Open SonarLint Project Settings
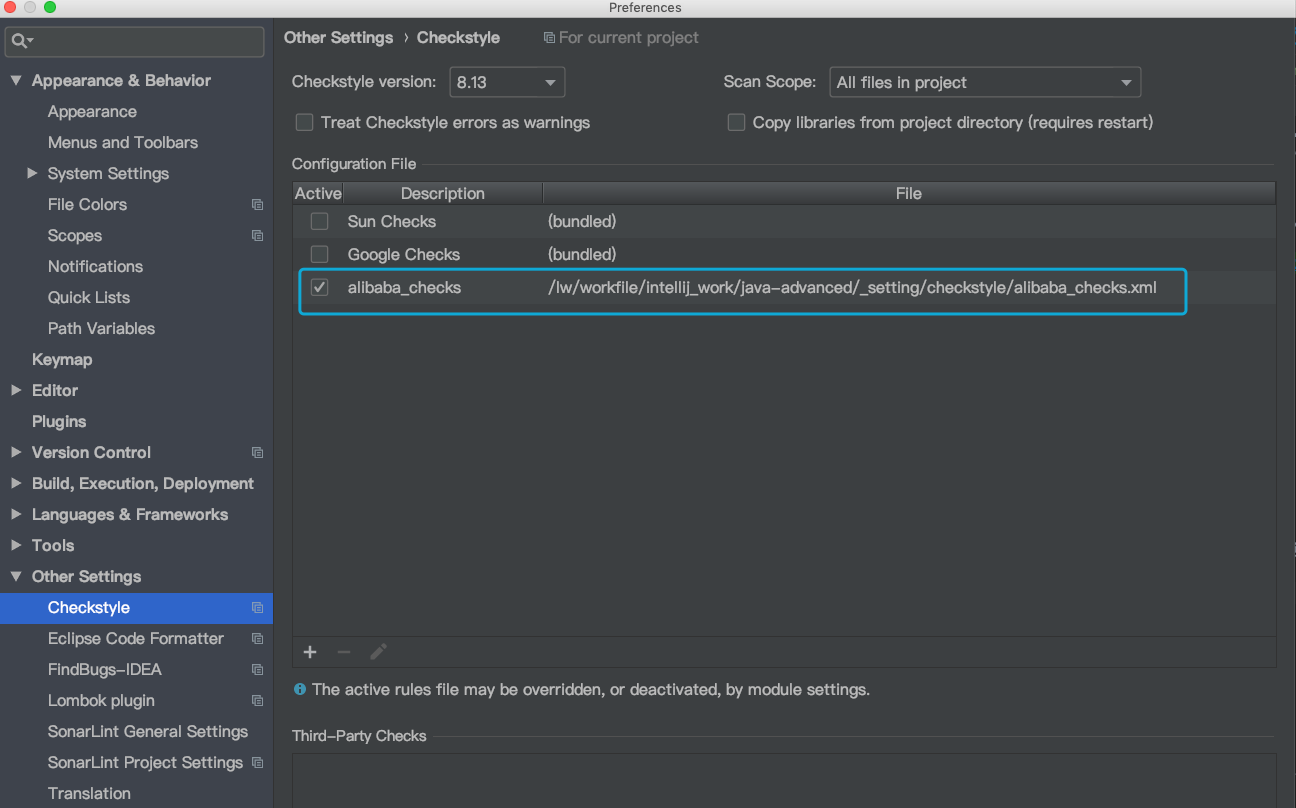Image resolution: width=1296 pixels, height=808 pixels. click(x=146, y=763)
